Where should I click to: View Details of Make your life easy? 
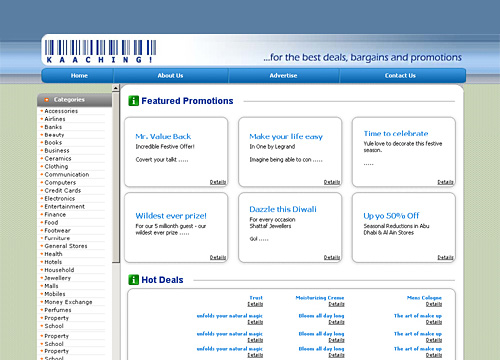tap(332, 182)
